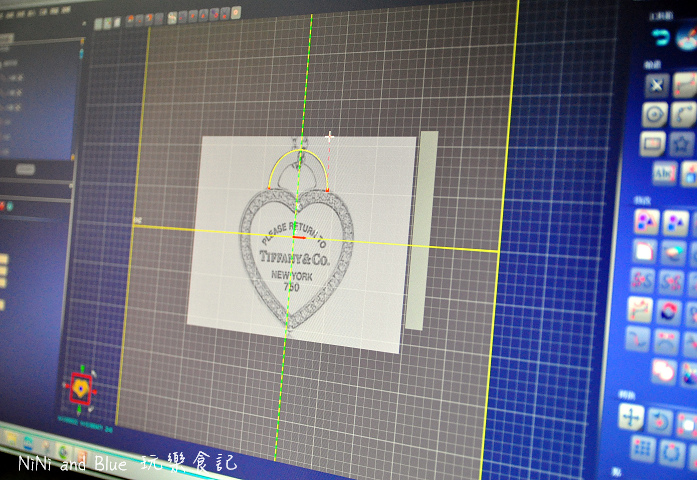Click the capsule-shaped pill icon

point(674,252)
